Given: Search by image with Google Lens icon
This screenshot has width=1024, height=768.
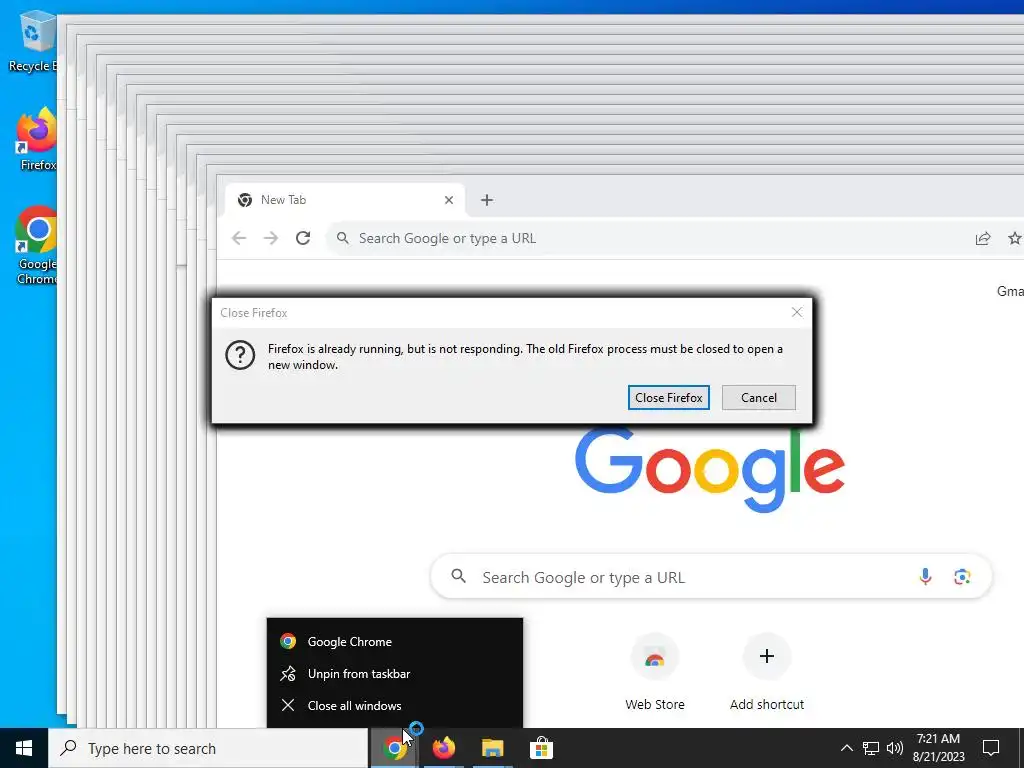Looking at the screenshot, I should 961,577.
